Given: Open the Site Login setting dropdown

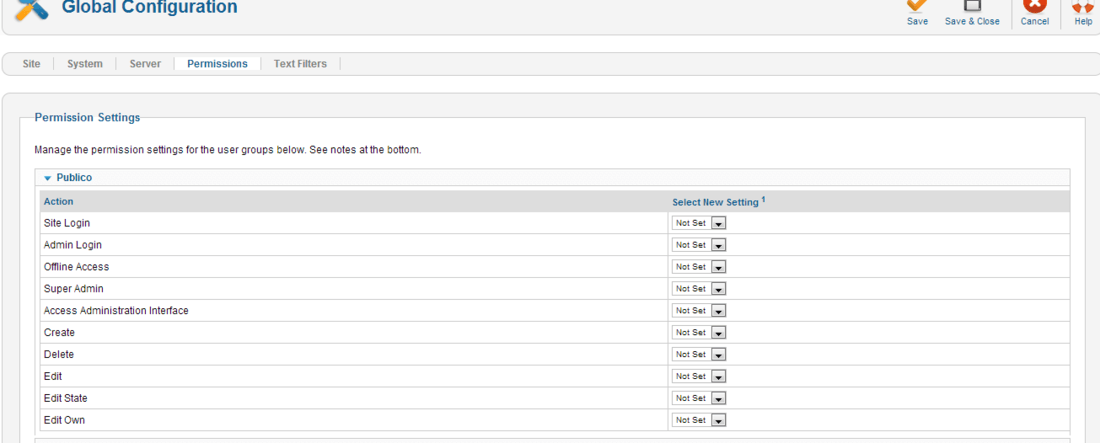Looking at the screenshot, I should click(x=699, y=223).
